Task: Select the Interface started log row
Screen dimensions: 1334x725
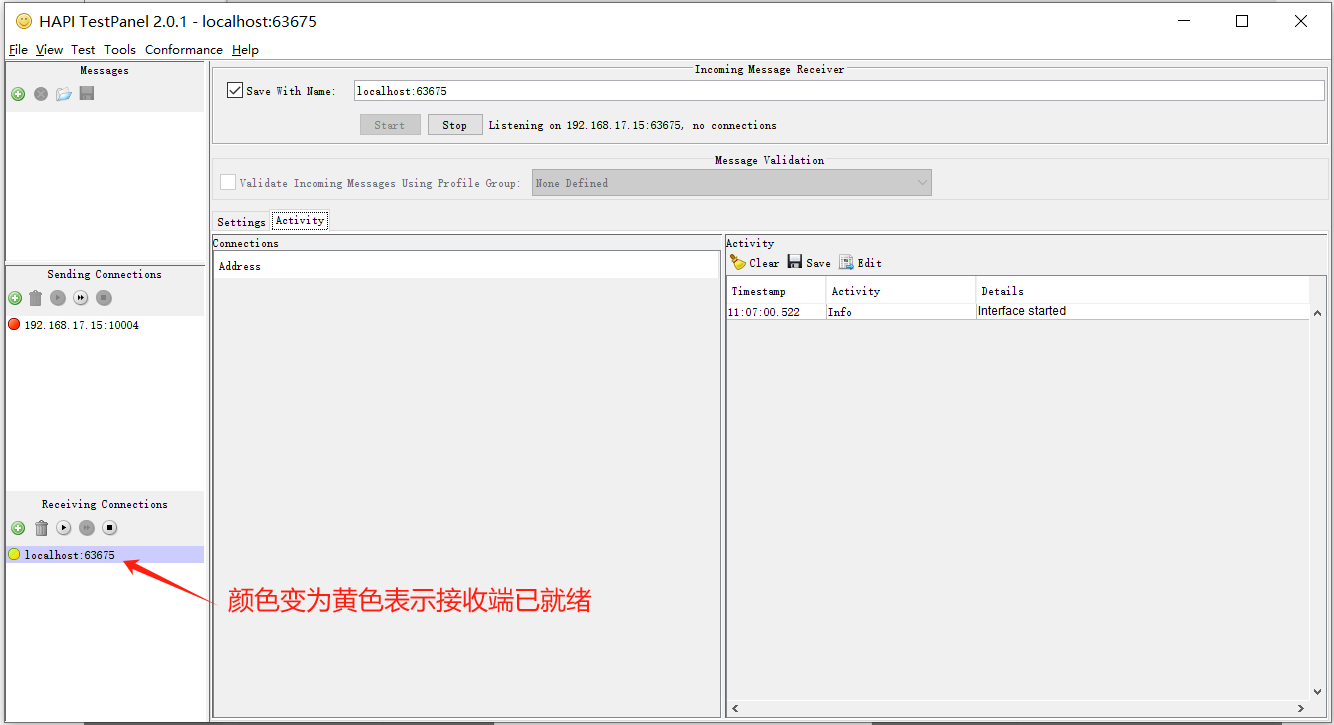Action: (1018, 312)
